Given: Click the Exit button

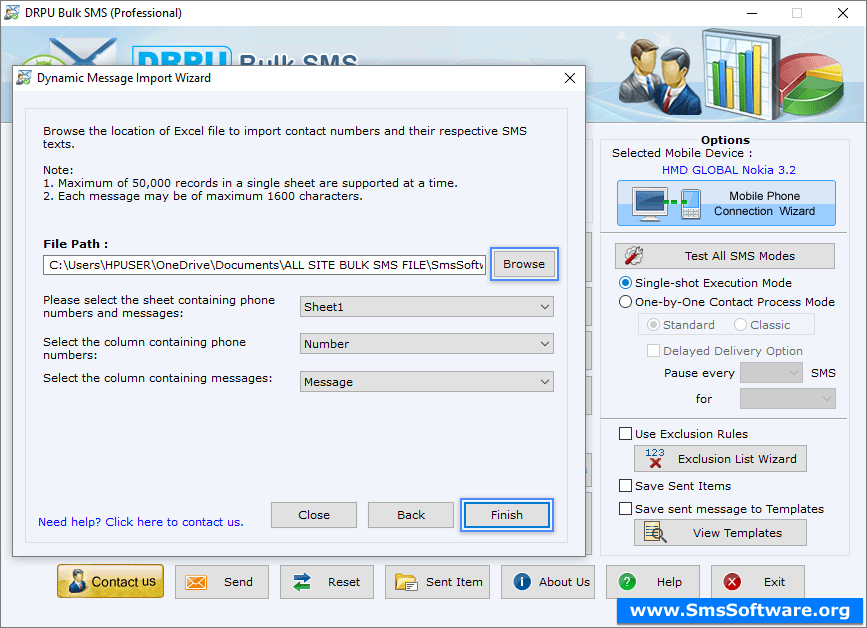Looking at the screenshot, I should coord(758,582).
